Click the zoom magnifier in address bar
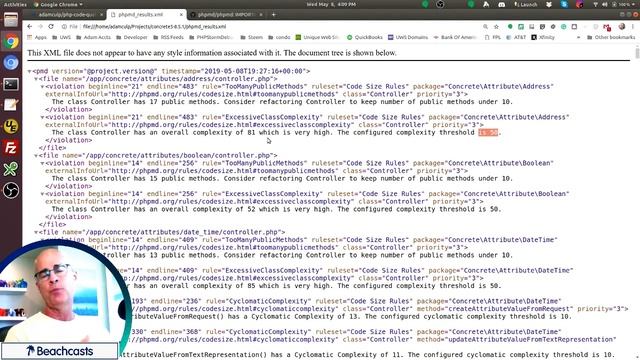 pos(485,27)
